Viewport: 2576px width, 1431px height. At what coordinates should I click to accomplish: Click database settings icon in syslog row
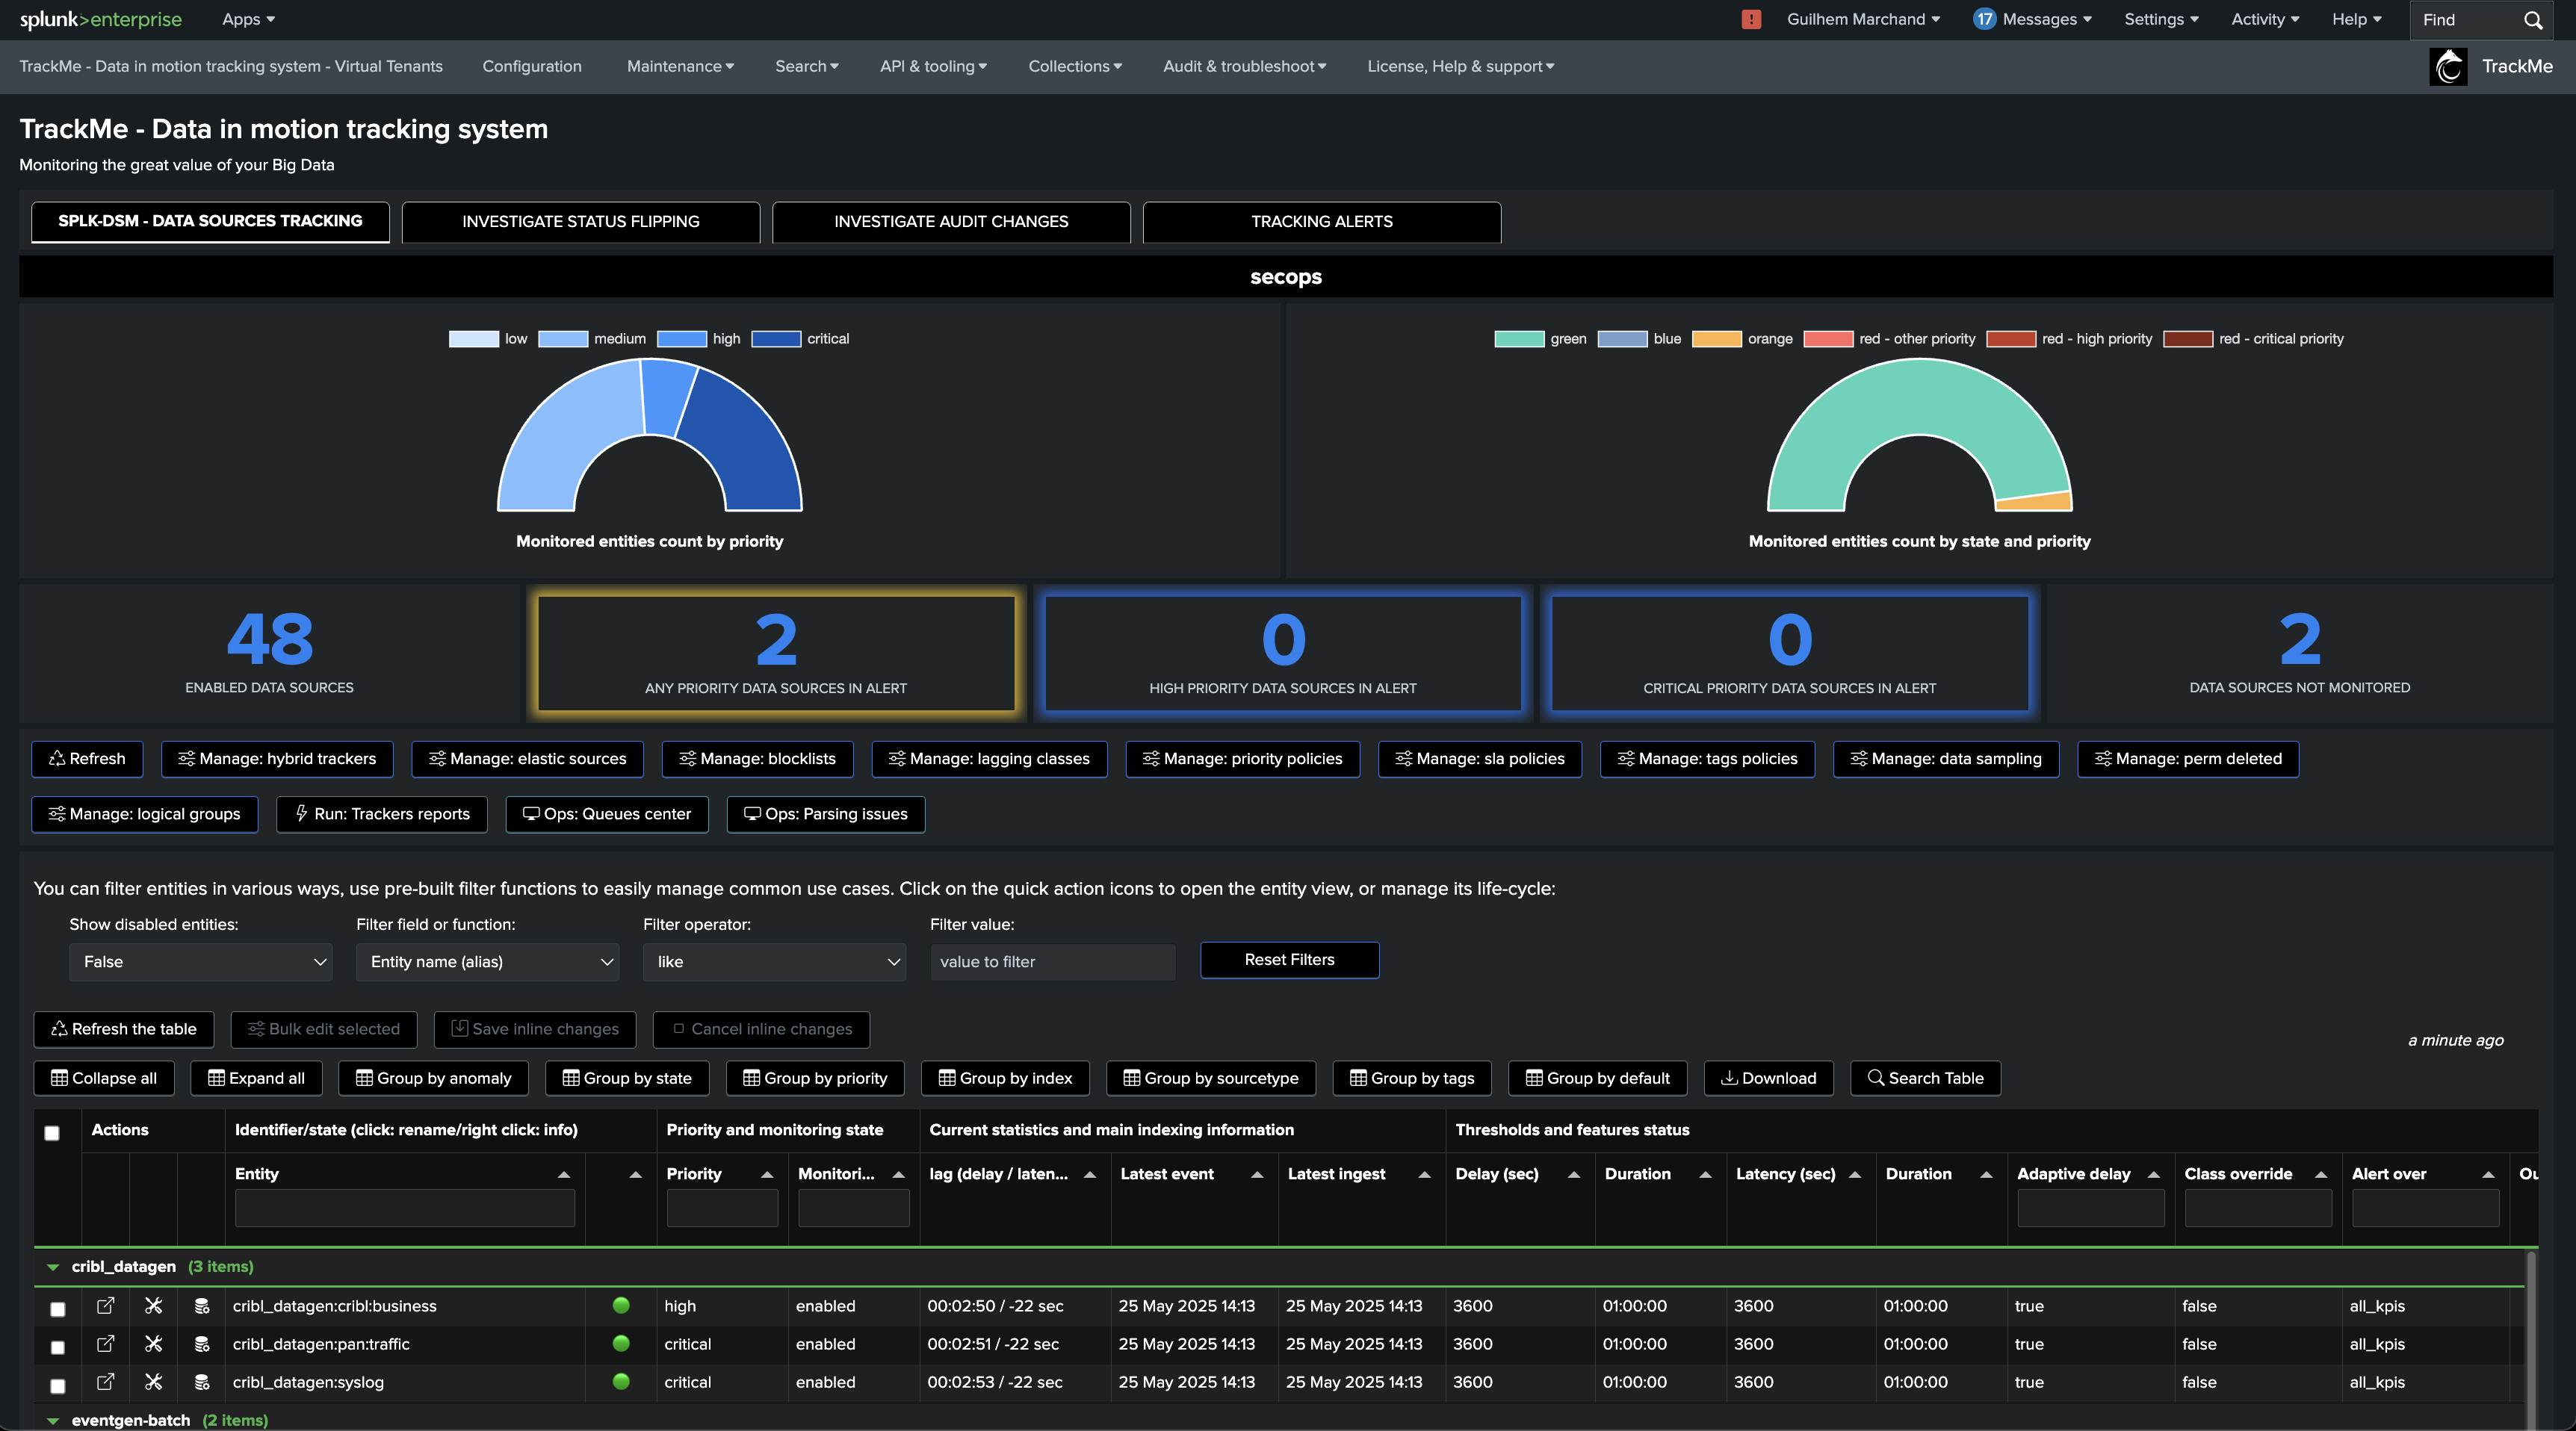(201, 1381)
